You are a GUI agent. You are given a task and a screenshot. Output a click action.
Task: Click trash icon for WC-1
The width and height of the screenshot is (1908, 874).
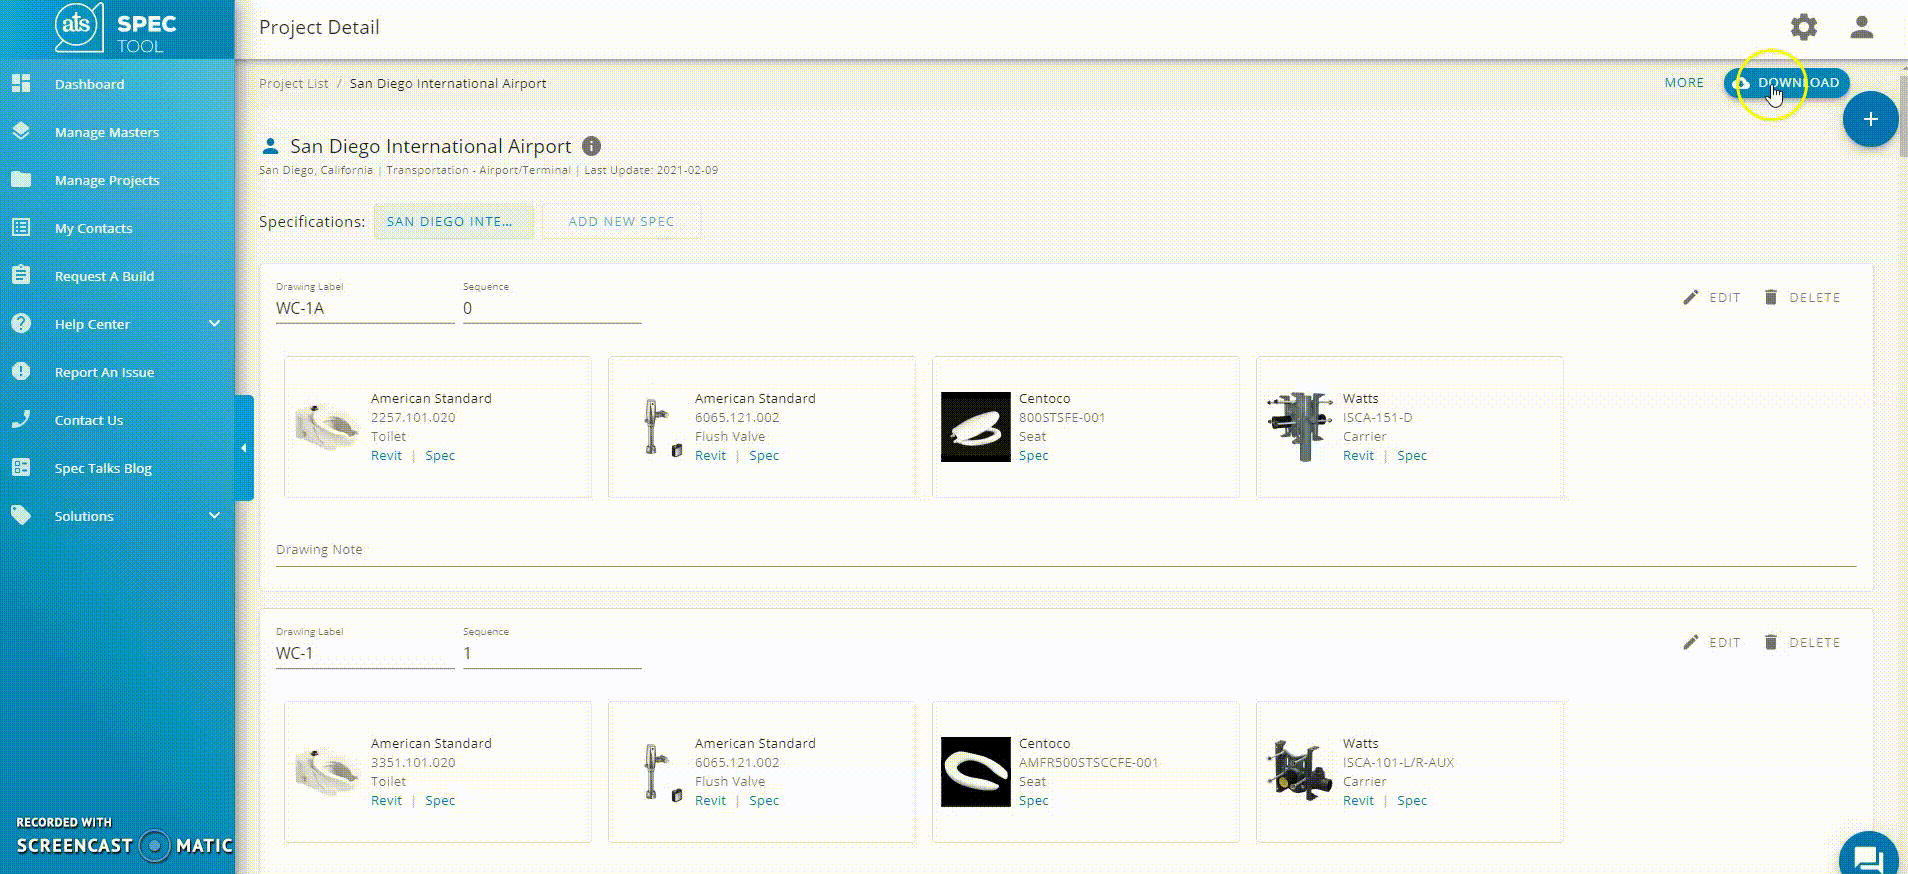1771,642
